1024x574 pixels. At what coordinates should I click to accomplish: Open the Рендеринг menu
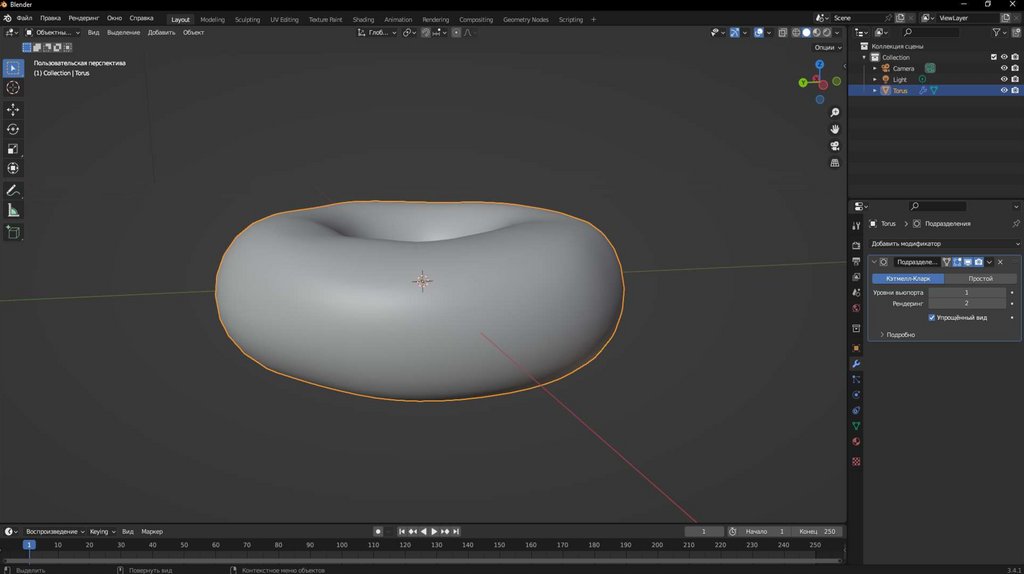(83, 18)
